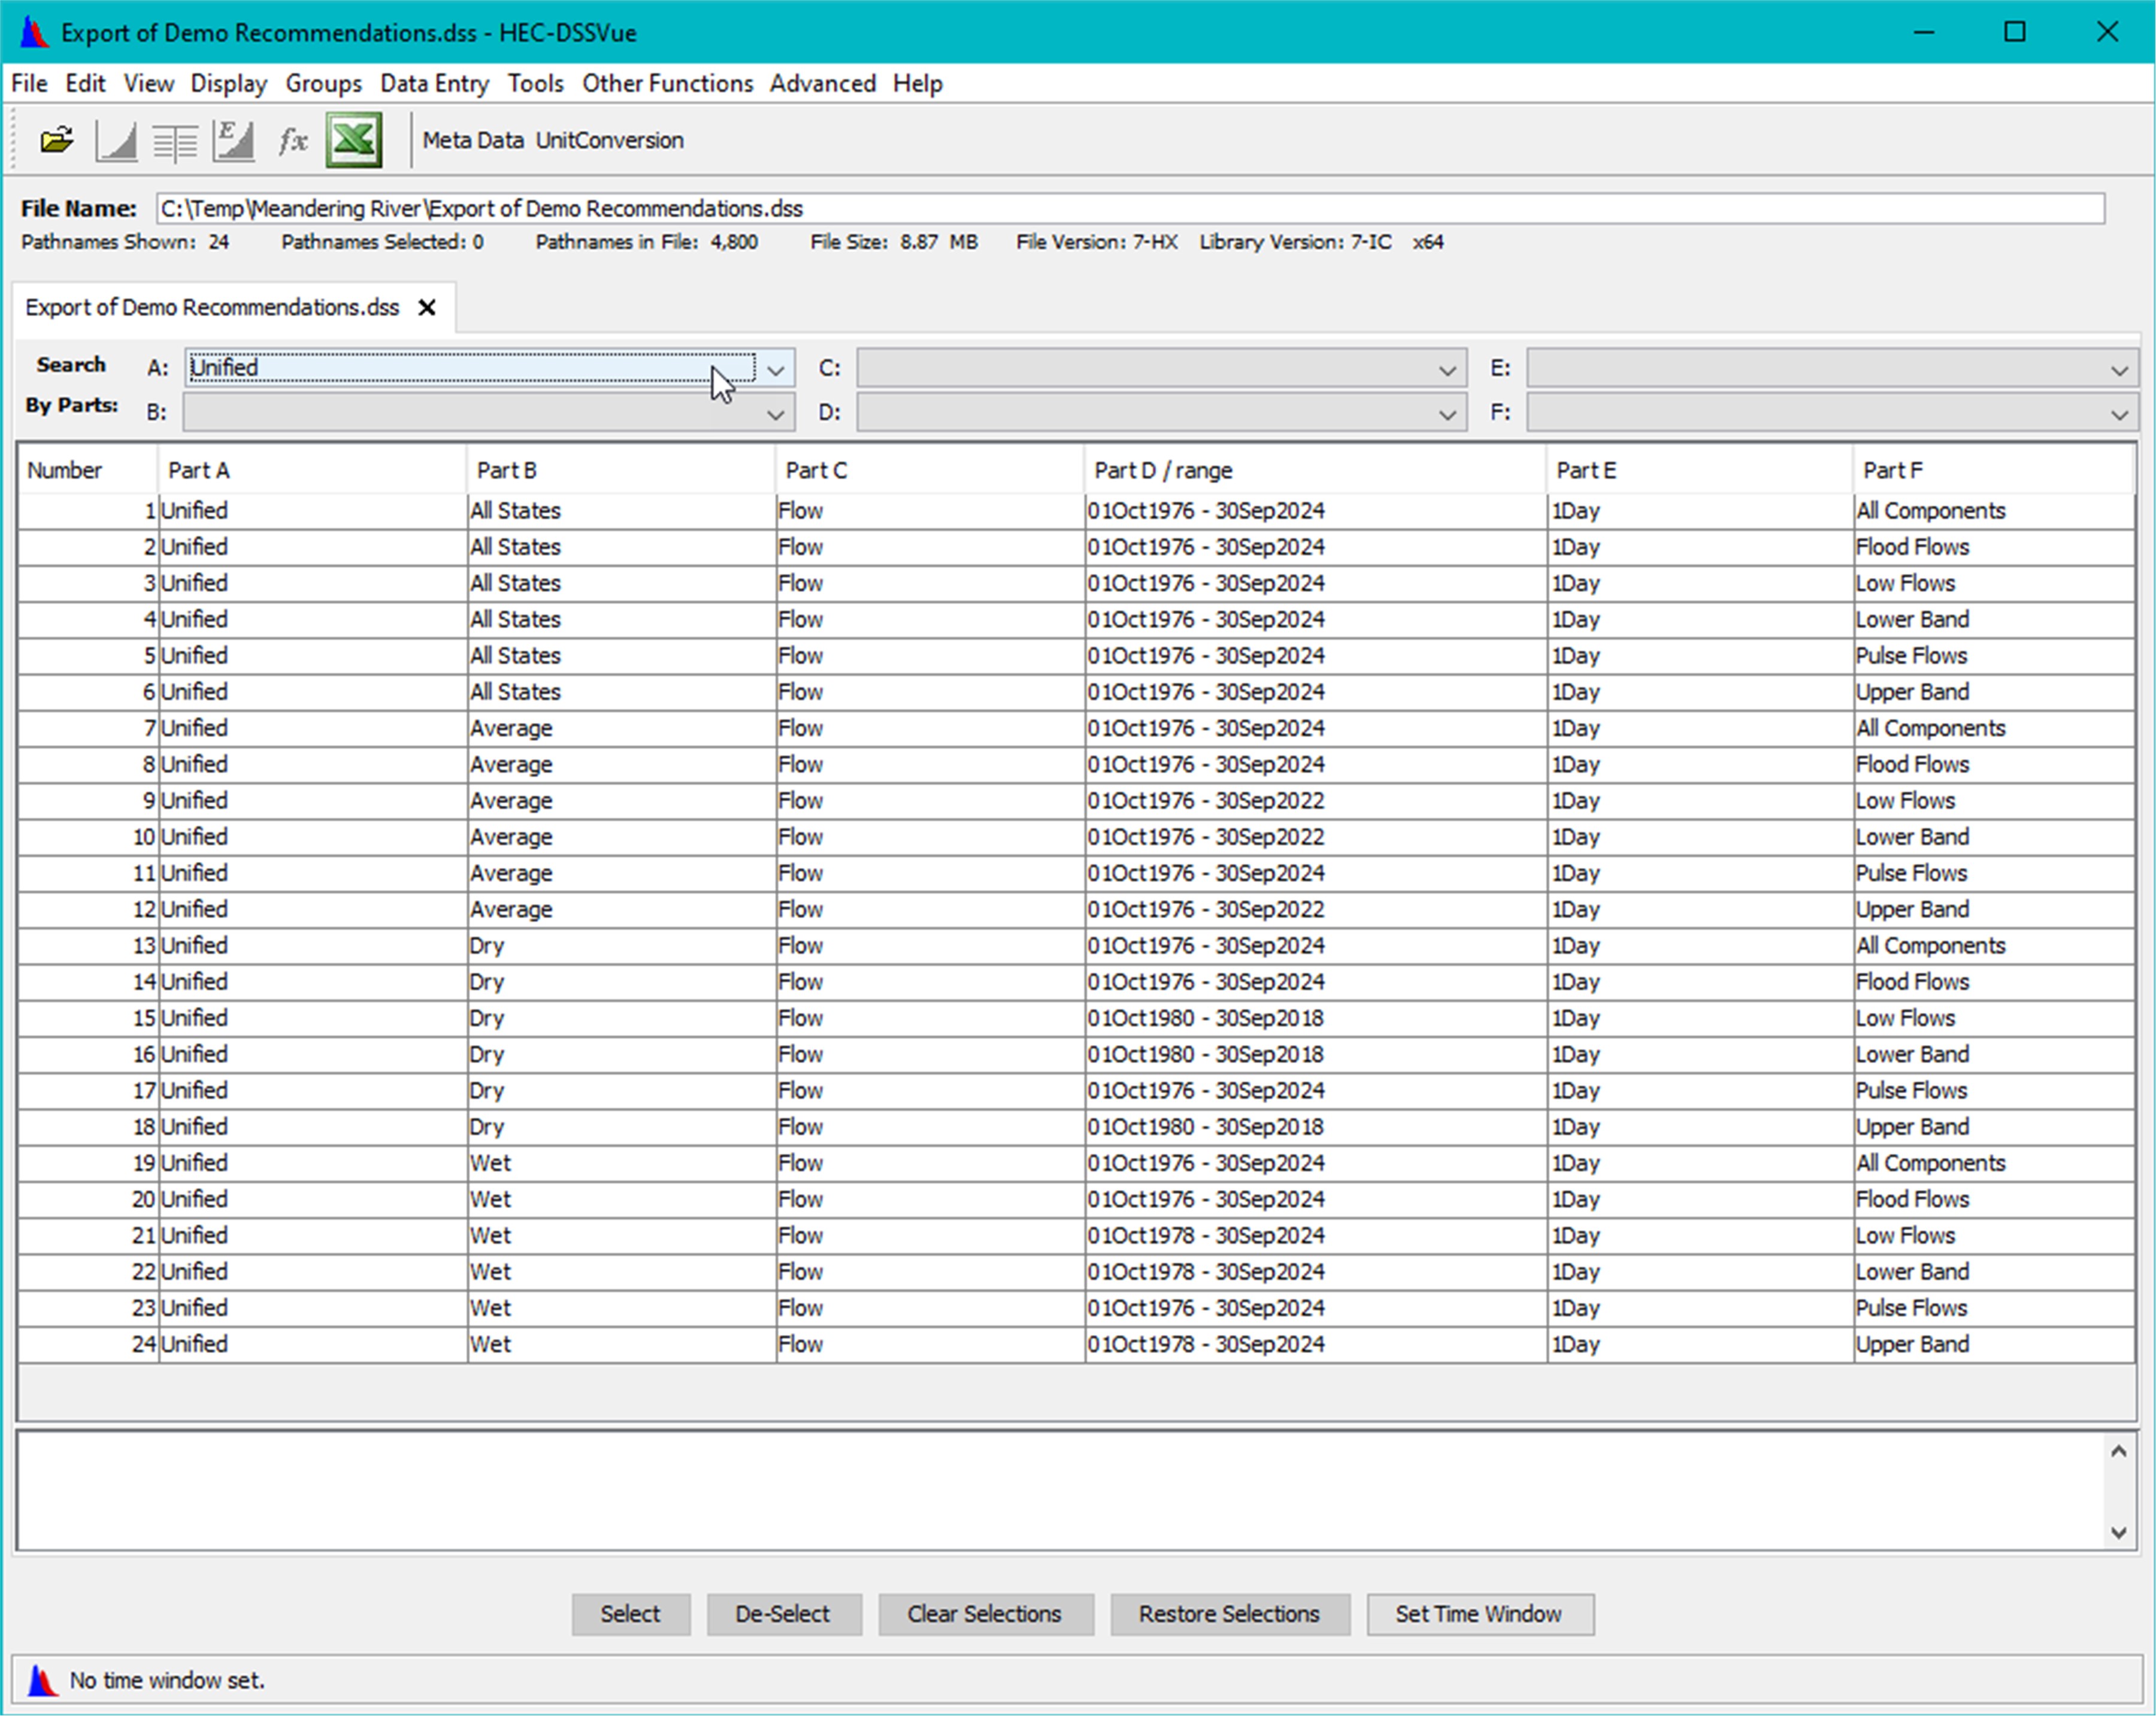Expand the Part D search dropdown
This screenshot has height=1716, width=2156.
coord(1447,413)
